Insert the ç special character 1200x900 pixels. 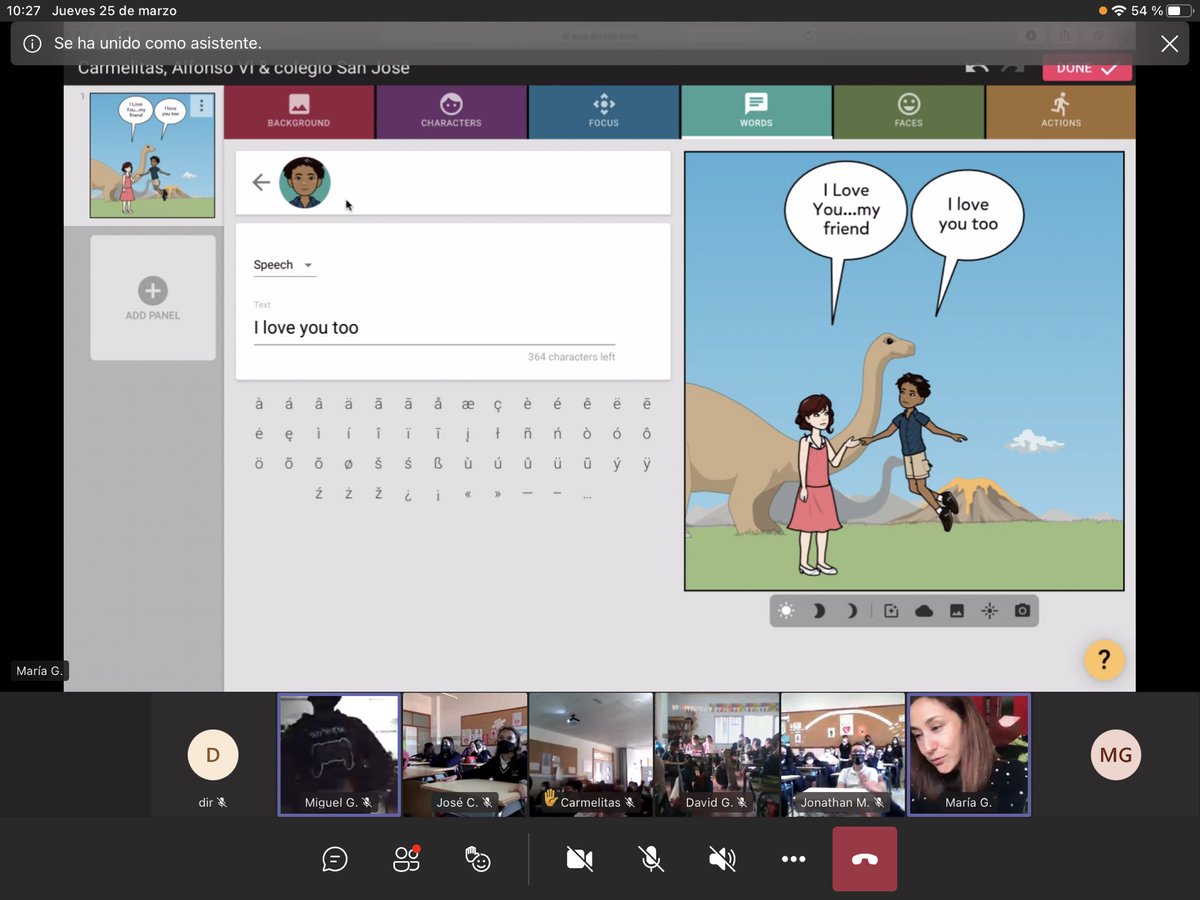pos(497,404)
